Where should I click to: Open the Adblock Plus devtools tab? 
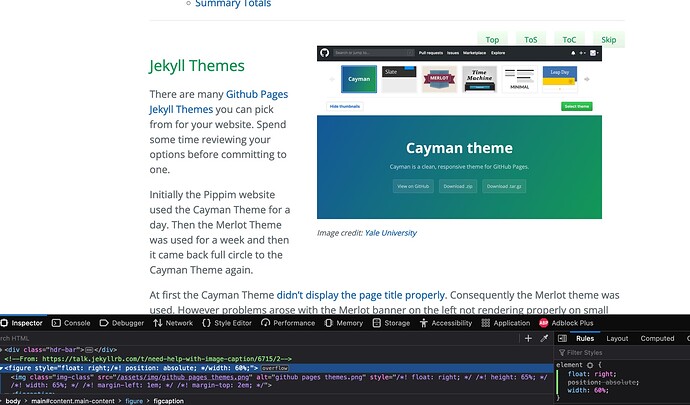click(566, 323)
